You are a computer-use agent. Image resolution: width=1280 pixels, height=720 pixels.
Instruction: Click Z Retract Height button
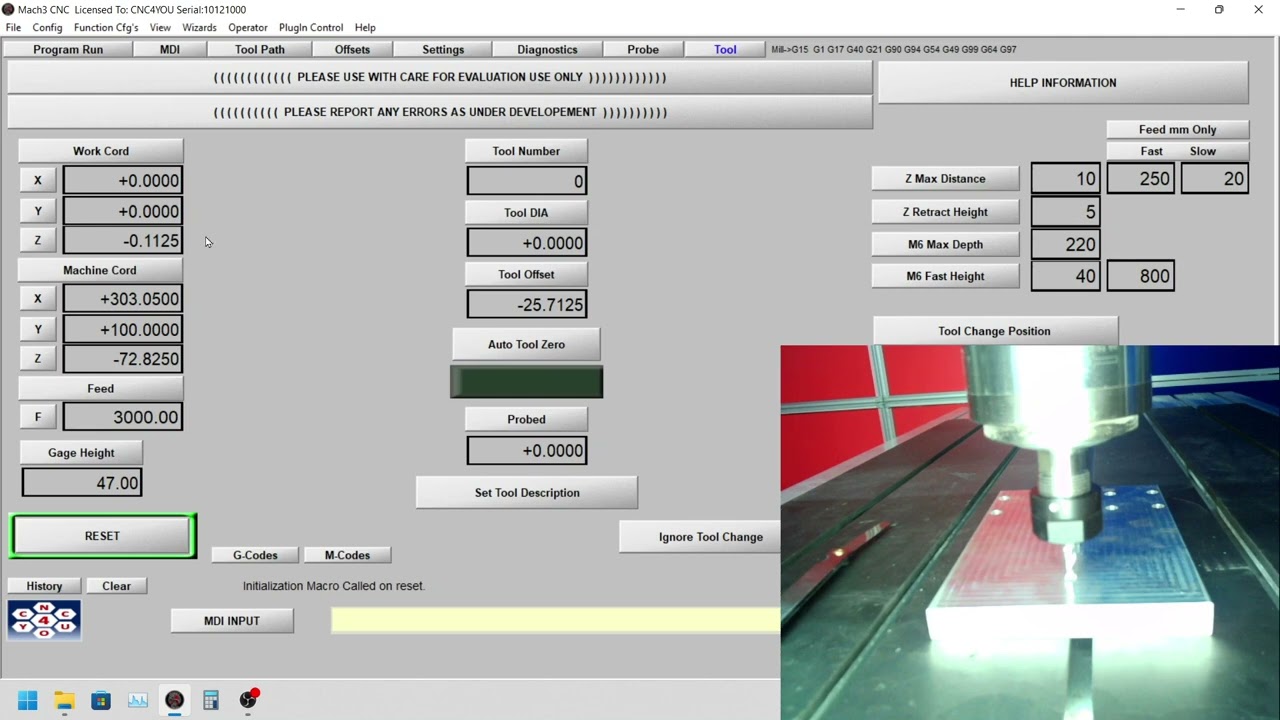pyautogui.click(x=945, y=212)
